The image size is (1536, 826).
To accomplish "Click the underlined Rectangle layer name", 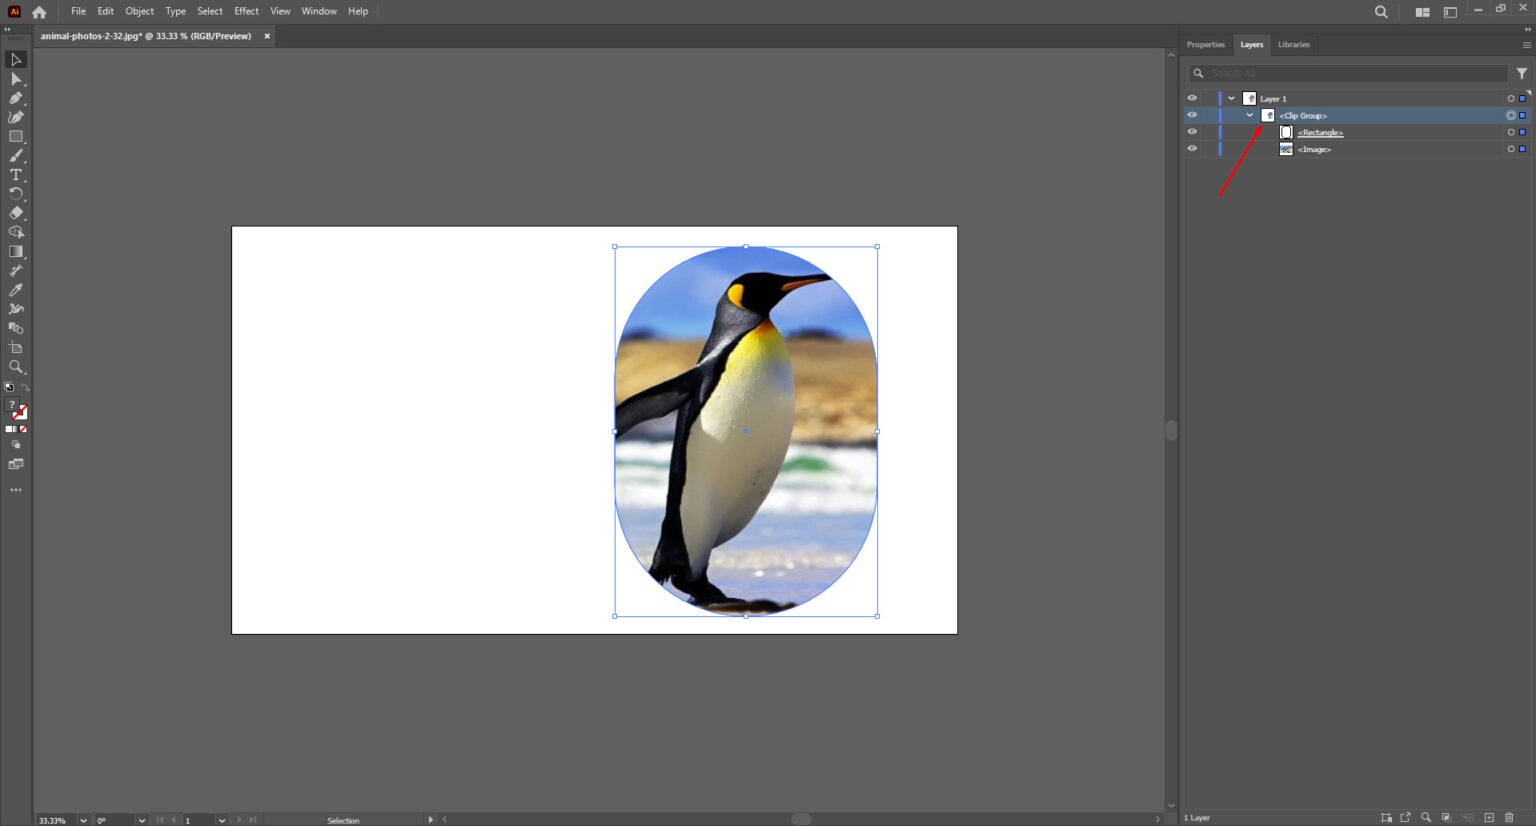I will [x=1322, y=131].
